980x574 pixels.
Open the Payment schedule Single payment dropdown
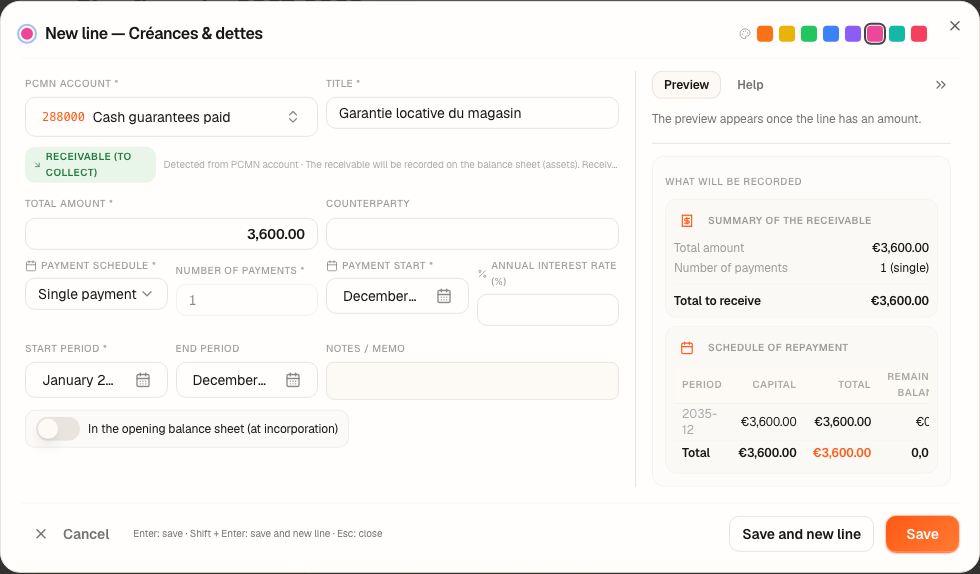[96, 294]
